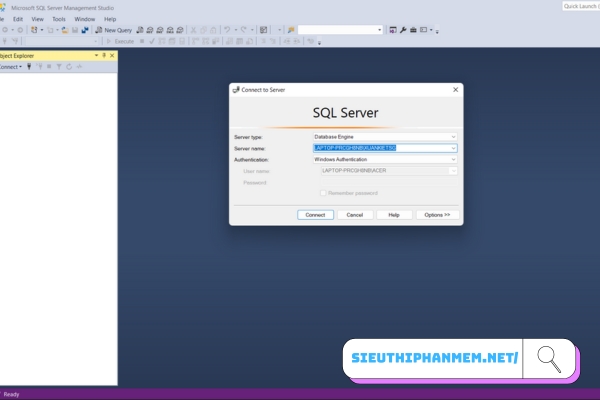This screenshot has width=600, height=400.
Task: Expand the Server type dropdown
Action: pos(453,137)
